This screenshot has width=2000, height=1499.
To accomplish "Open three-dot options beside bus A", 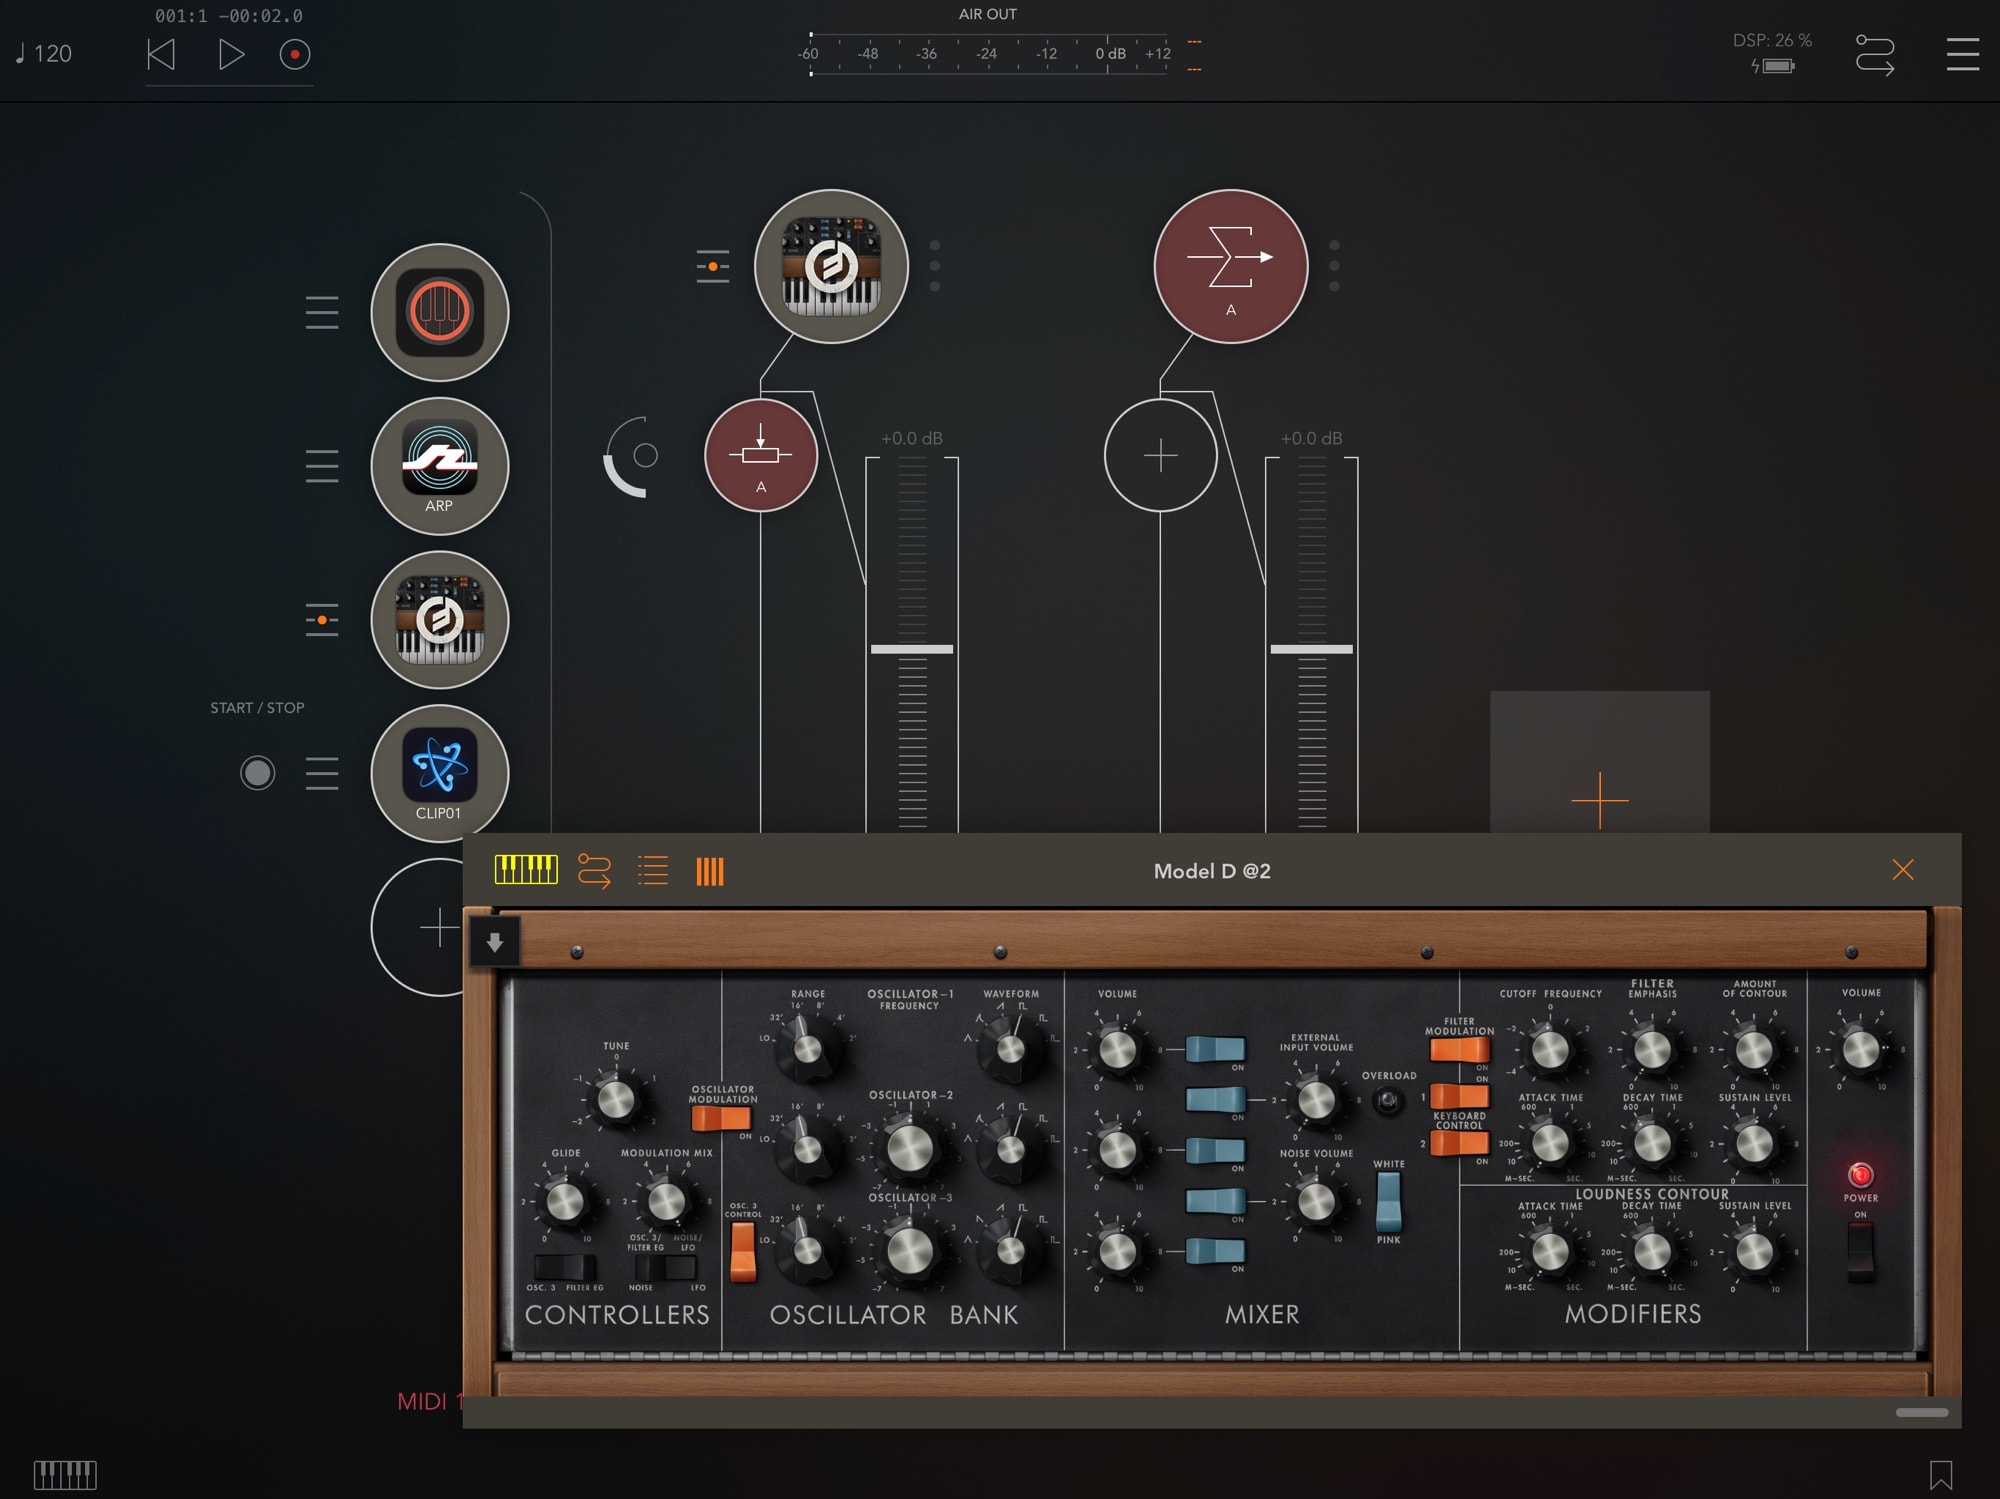I will (1334, 266).
